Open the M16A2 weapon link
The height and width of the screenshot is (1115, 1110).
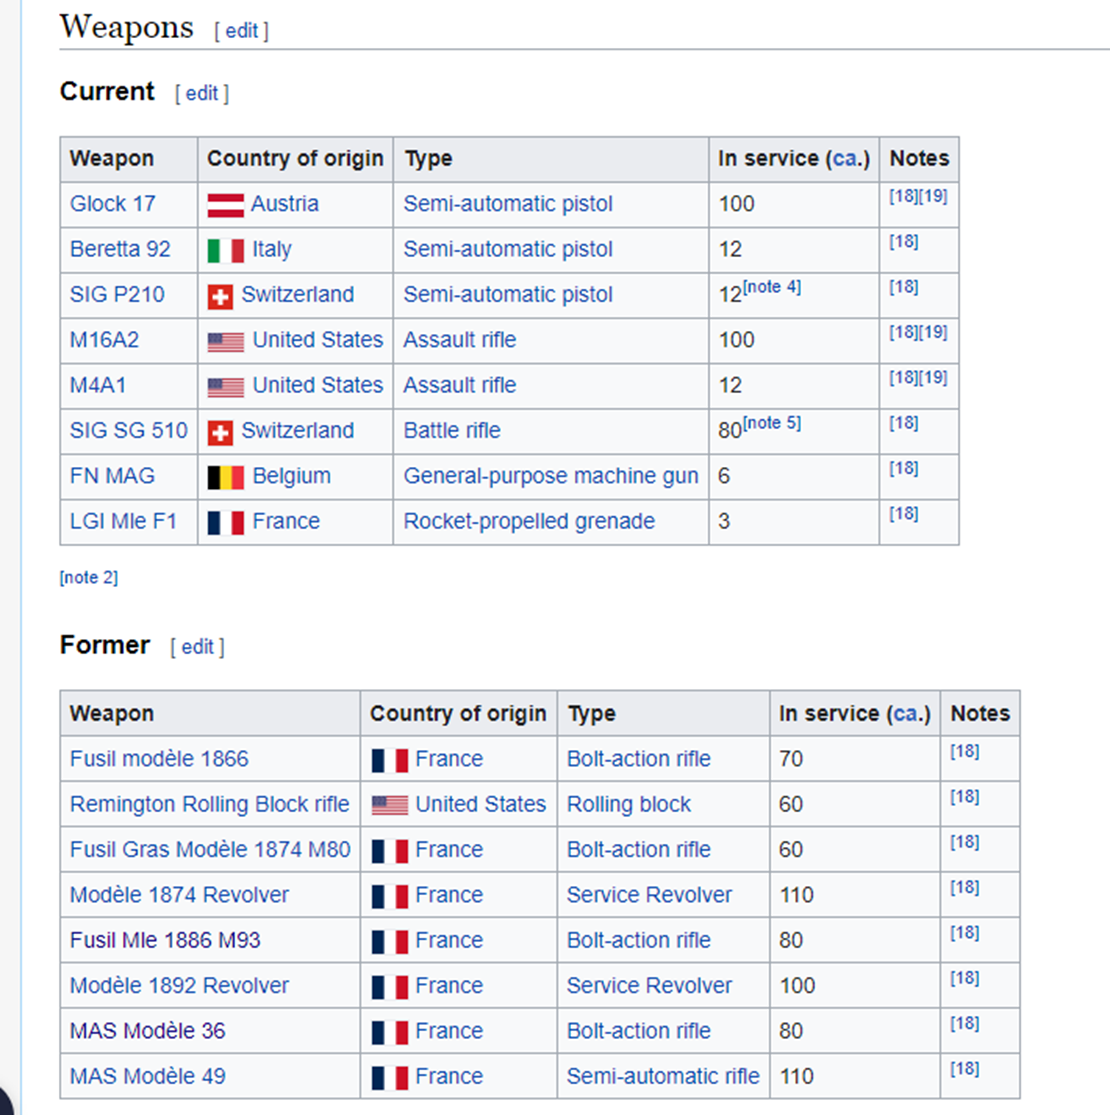[105, 340]
